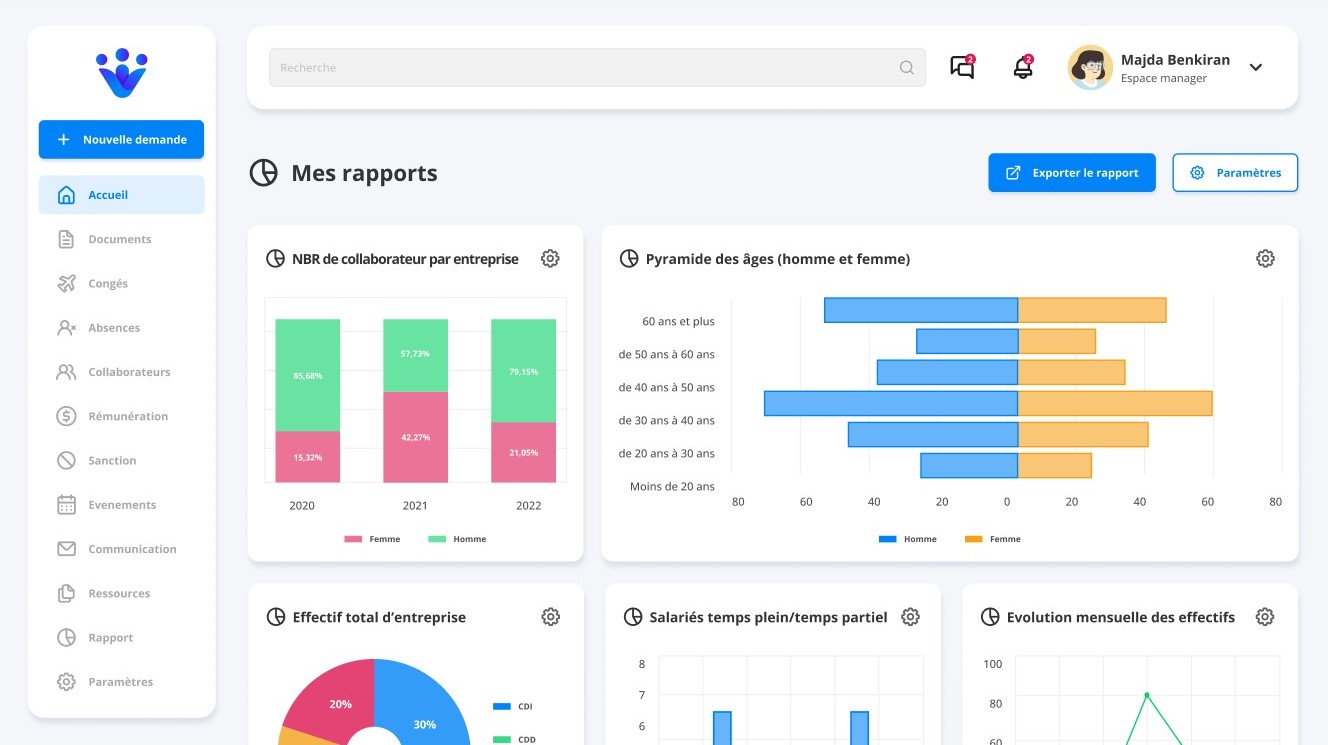Click the Femme bar for 60 ans et plus
The width and height of the screenshot is (1328, 745).
(x=1092, y=310)
